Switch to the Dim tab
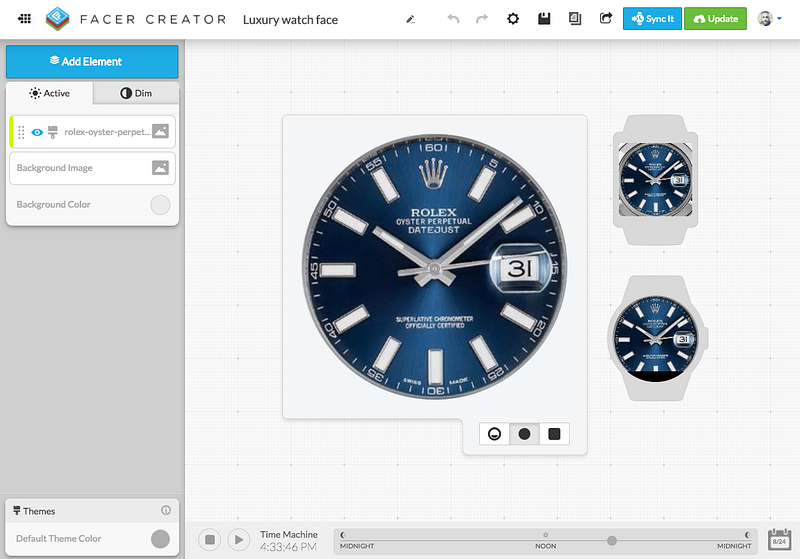 136,93
